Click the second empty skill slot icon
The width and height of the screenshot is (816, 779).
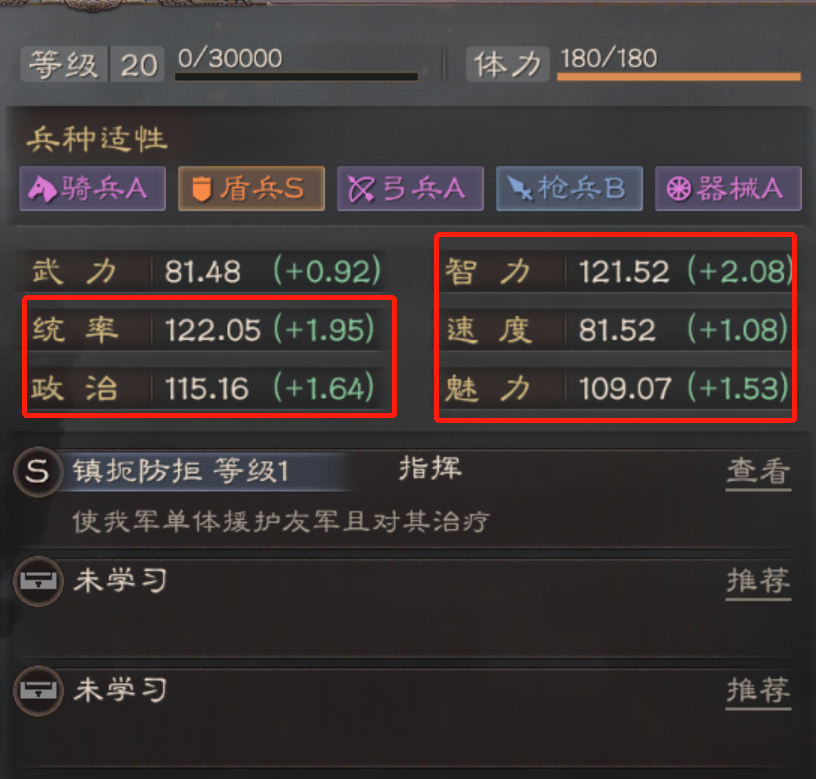click(38, 691)
